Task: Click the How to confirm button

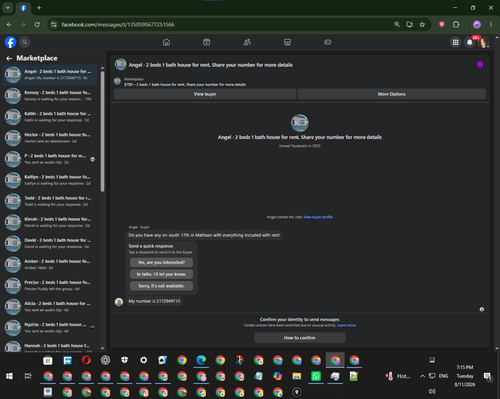Action: point(300,338)
